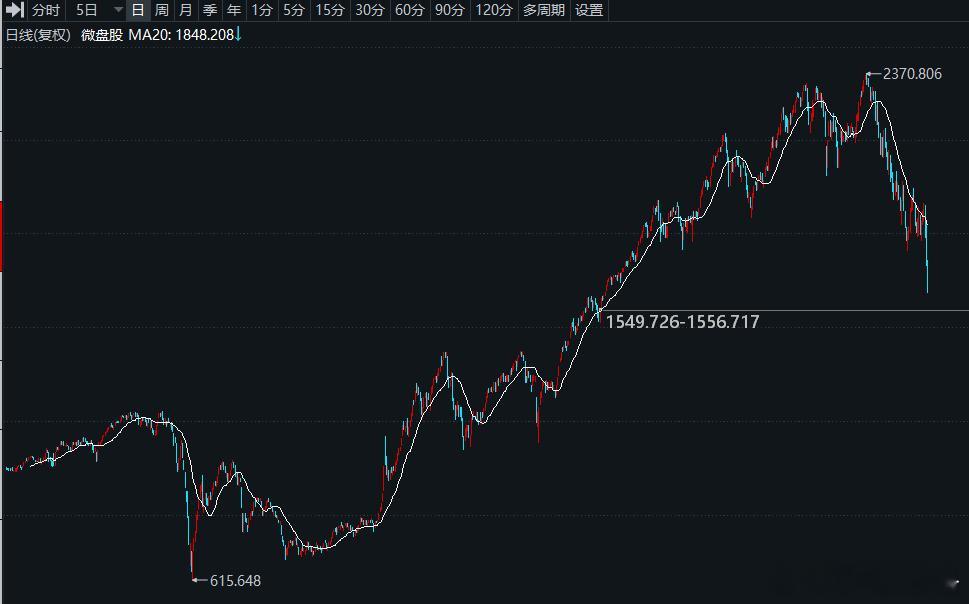
Task: Click the collapse panel arrow icon
Action: coord(14,10)
